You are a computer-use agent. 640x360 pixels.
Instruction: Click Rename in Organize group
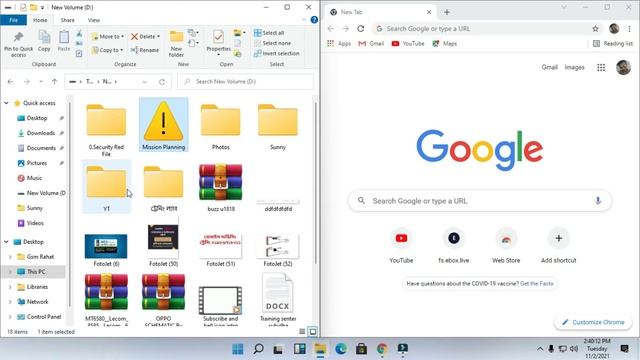click(145, 50)
